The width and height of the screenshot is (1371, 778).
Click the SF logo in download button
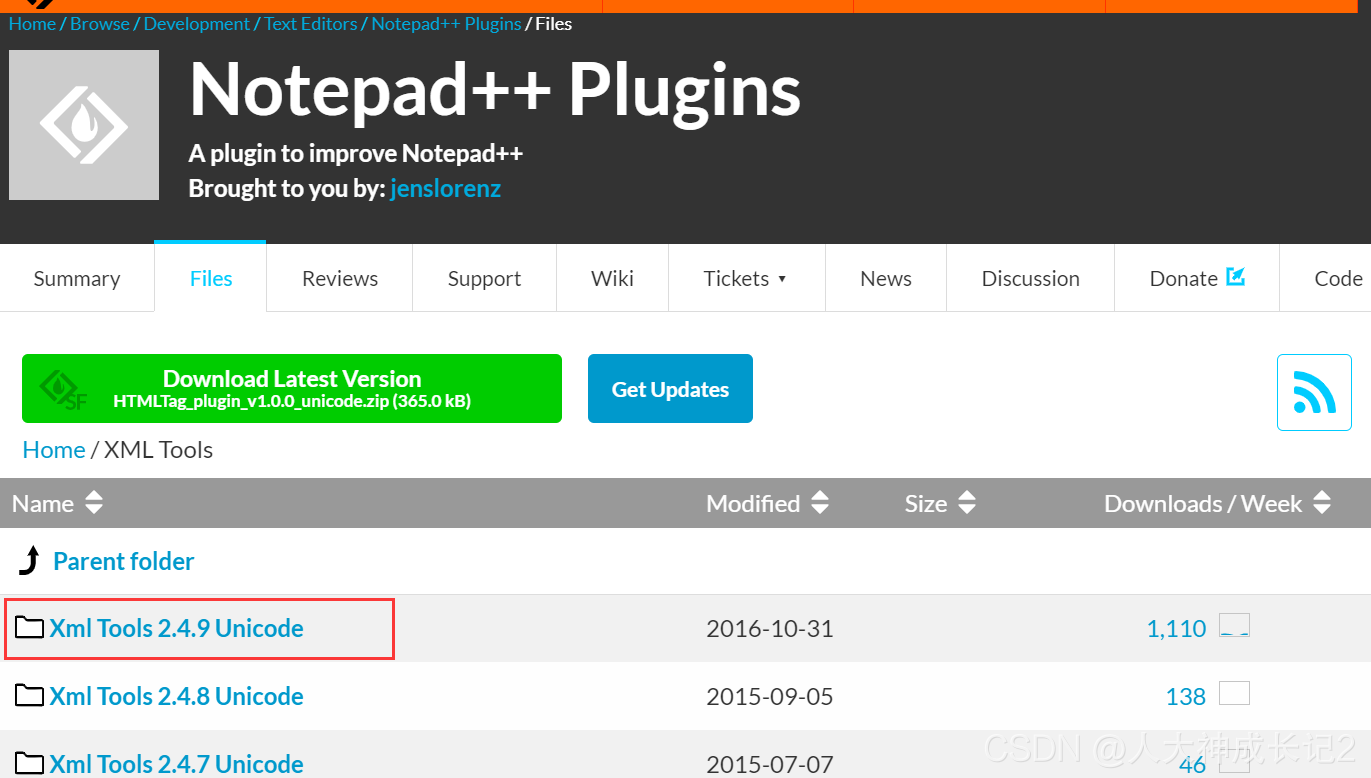click(x=63, y=389)
